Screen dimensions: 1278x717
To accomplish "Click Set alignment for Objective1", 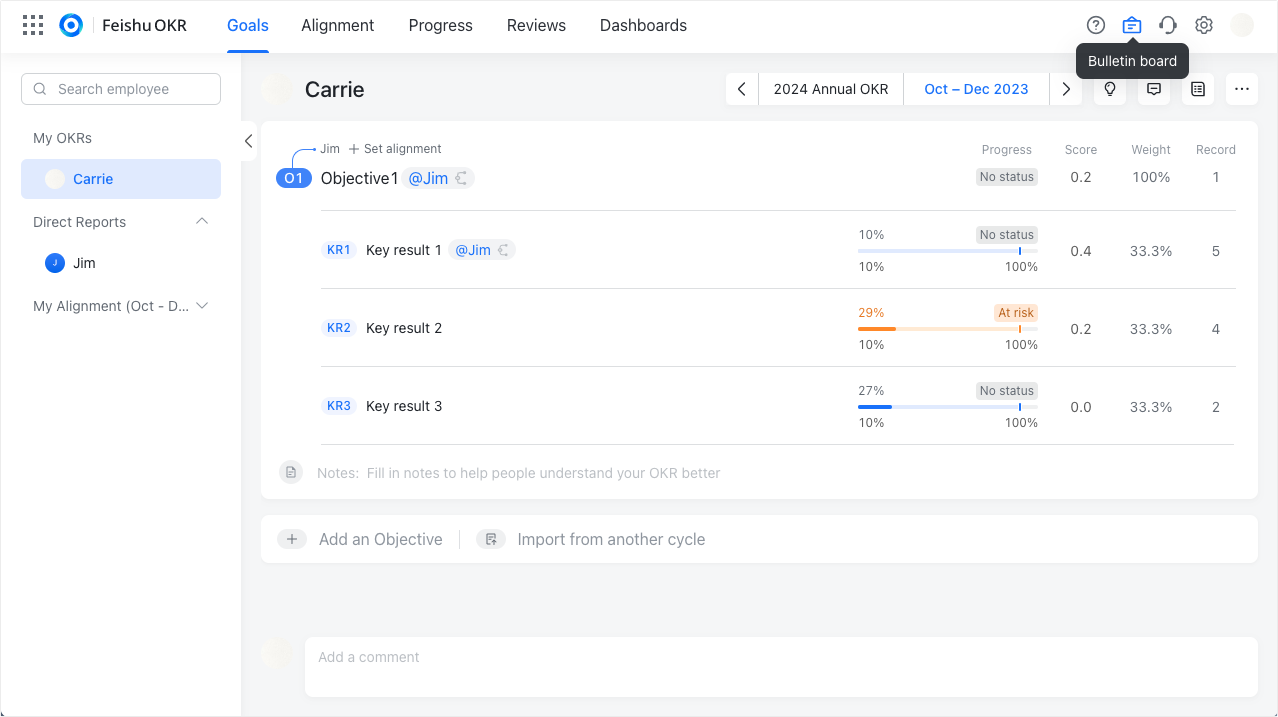I will tap(394, 148).
